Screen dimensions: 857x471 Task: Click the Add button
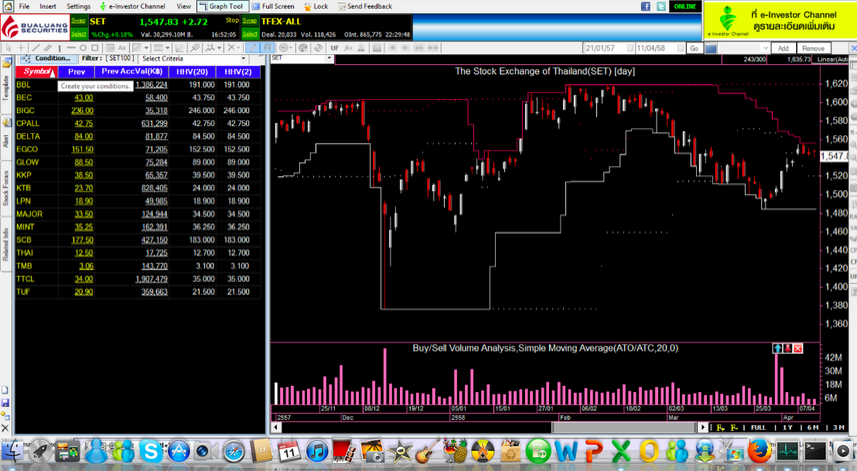783,48
